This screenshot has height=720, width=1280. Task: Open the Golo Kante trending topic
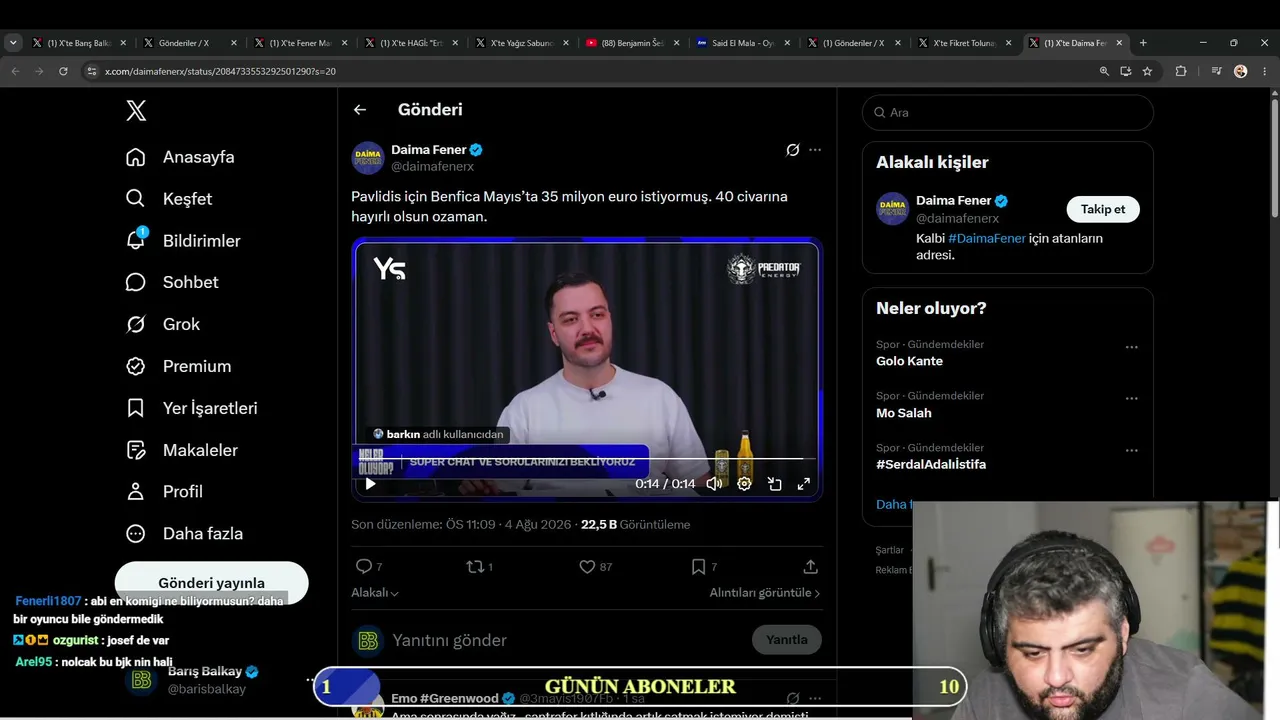[x=909, y=361]
